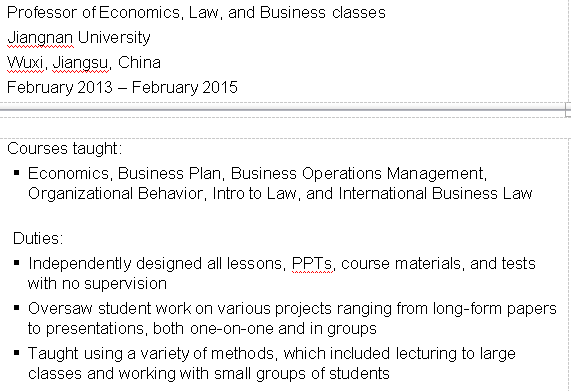
Task: Click the underlined word "Wuxi"
Action: point(25,63)
